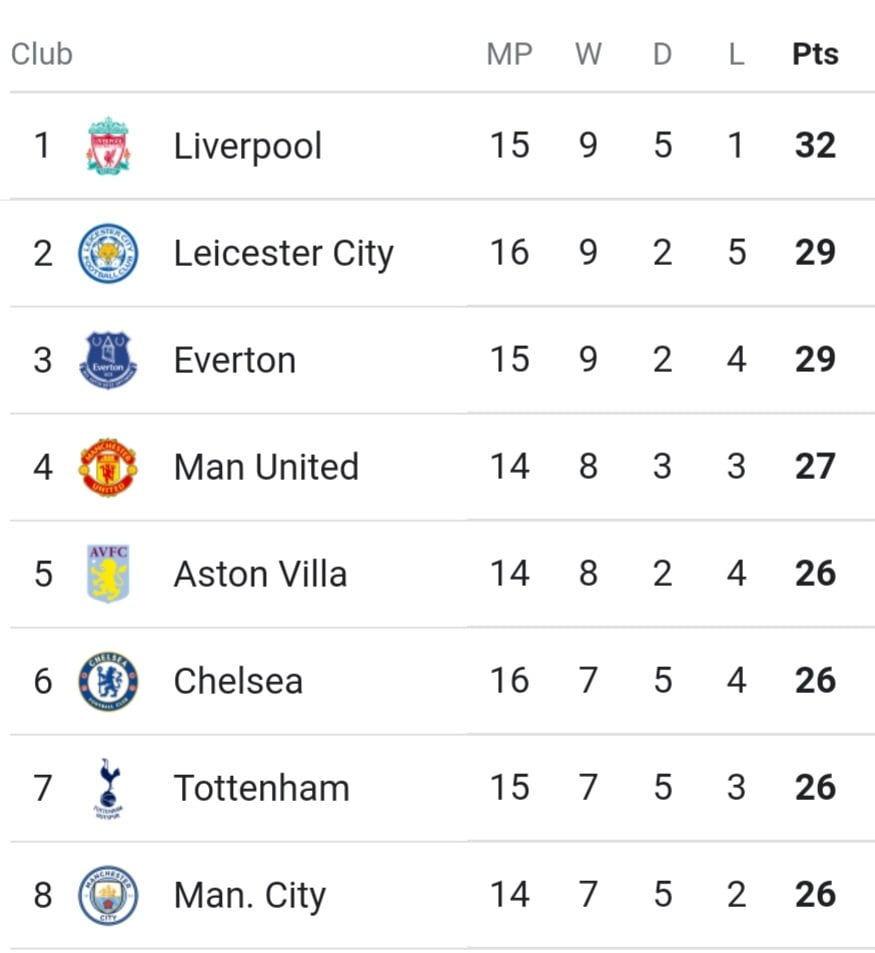Select the Everton team name
Screen dimensions: 875x953
(235, 360)
